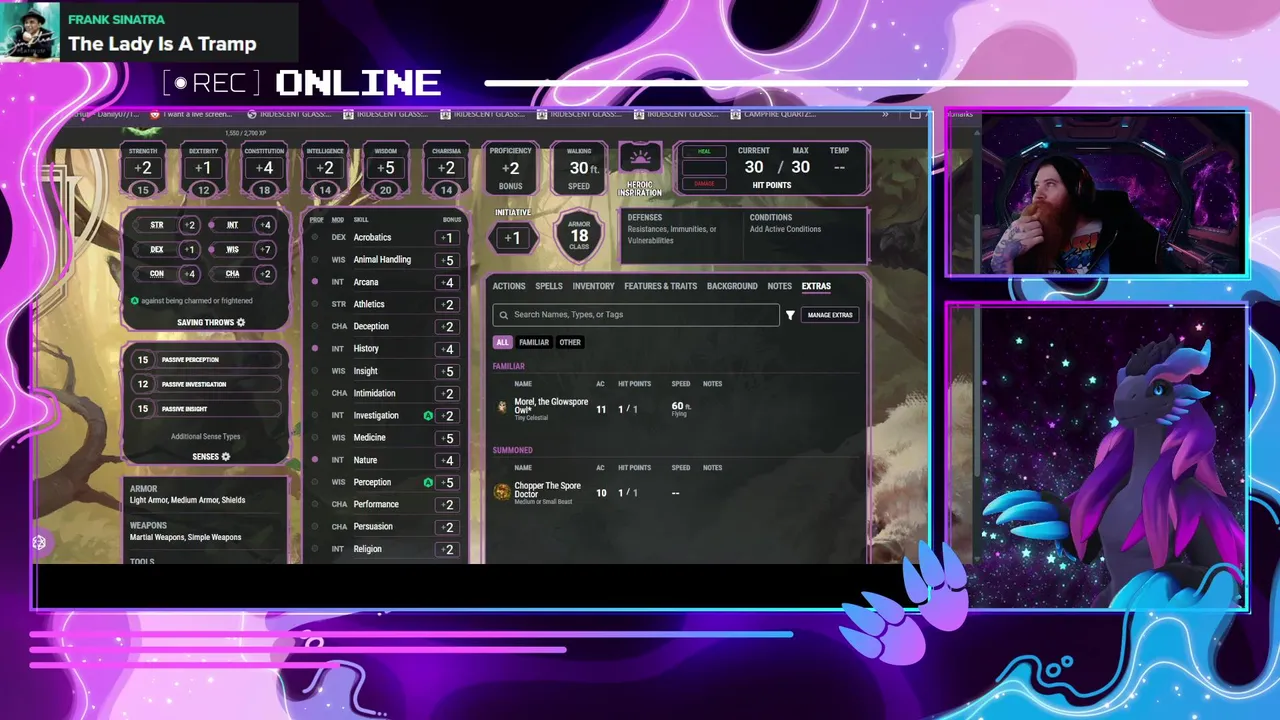This screenshot has height=720, width=1280.
Task: Click the search magnifier icon in Extras
Action: click(503, 315)
